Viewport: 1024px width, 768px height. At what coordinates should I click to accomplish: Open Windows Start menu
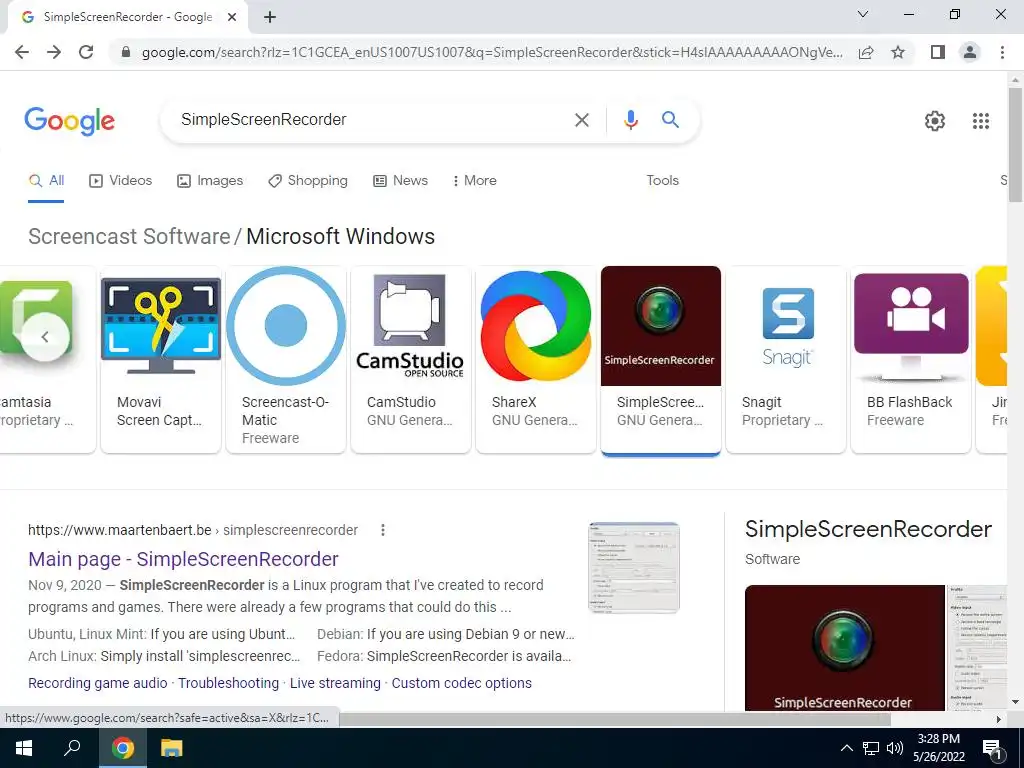[24, 748]
